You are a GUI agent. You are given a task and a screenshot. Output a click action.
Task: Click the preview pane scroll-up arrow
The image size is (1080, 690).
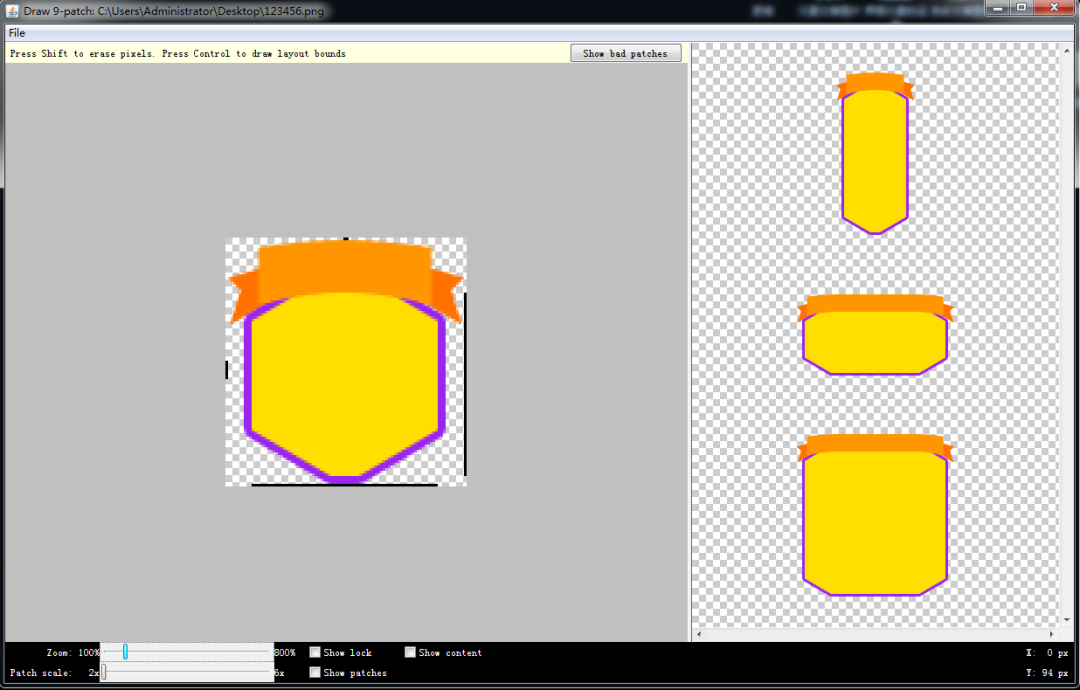point(1067,50)
